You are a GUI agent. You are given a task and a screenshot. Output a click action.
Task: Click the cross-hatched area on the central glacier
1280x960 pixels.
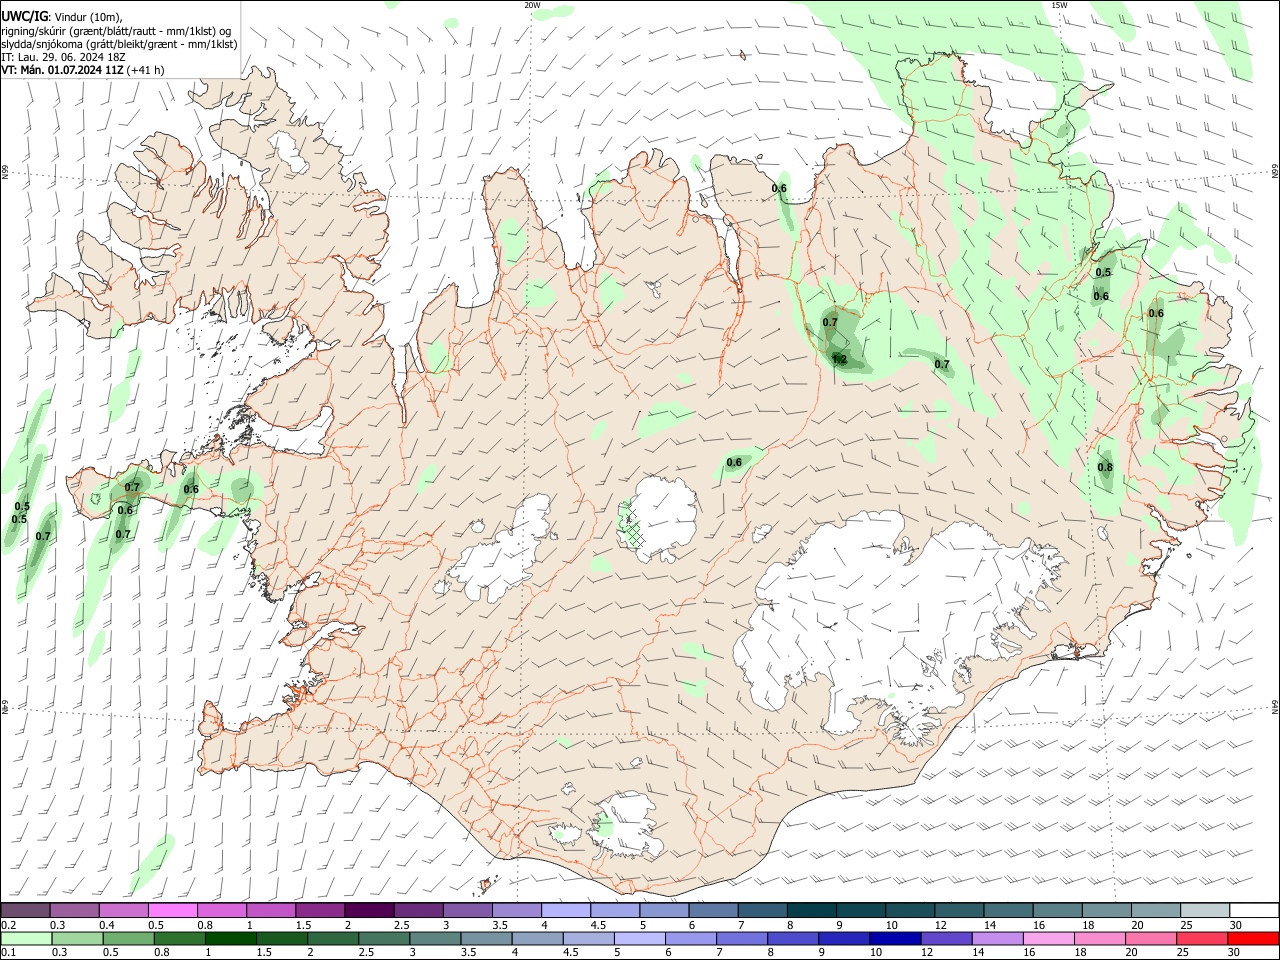pos(632,527)
